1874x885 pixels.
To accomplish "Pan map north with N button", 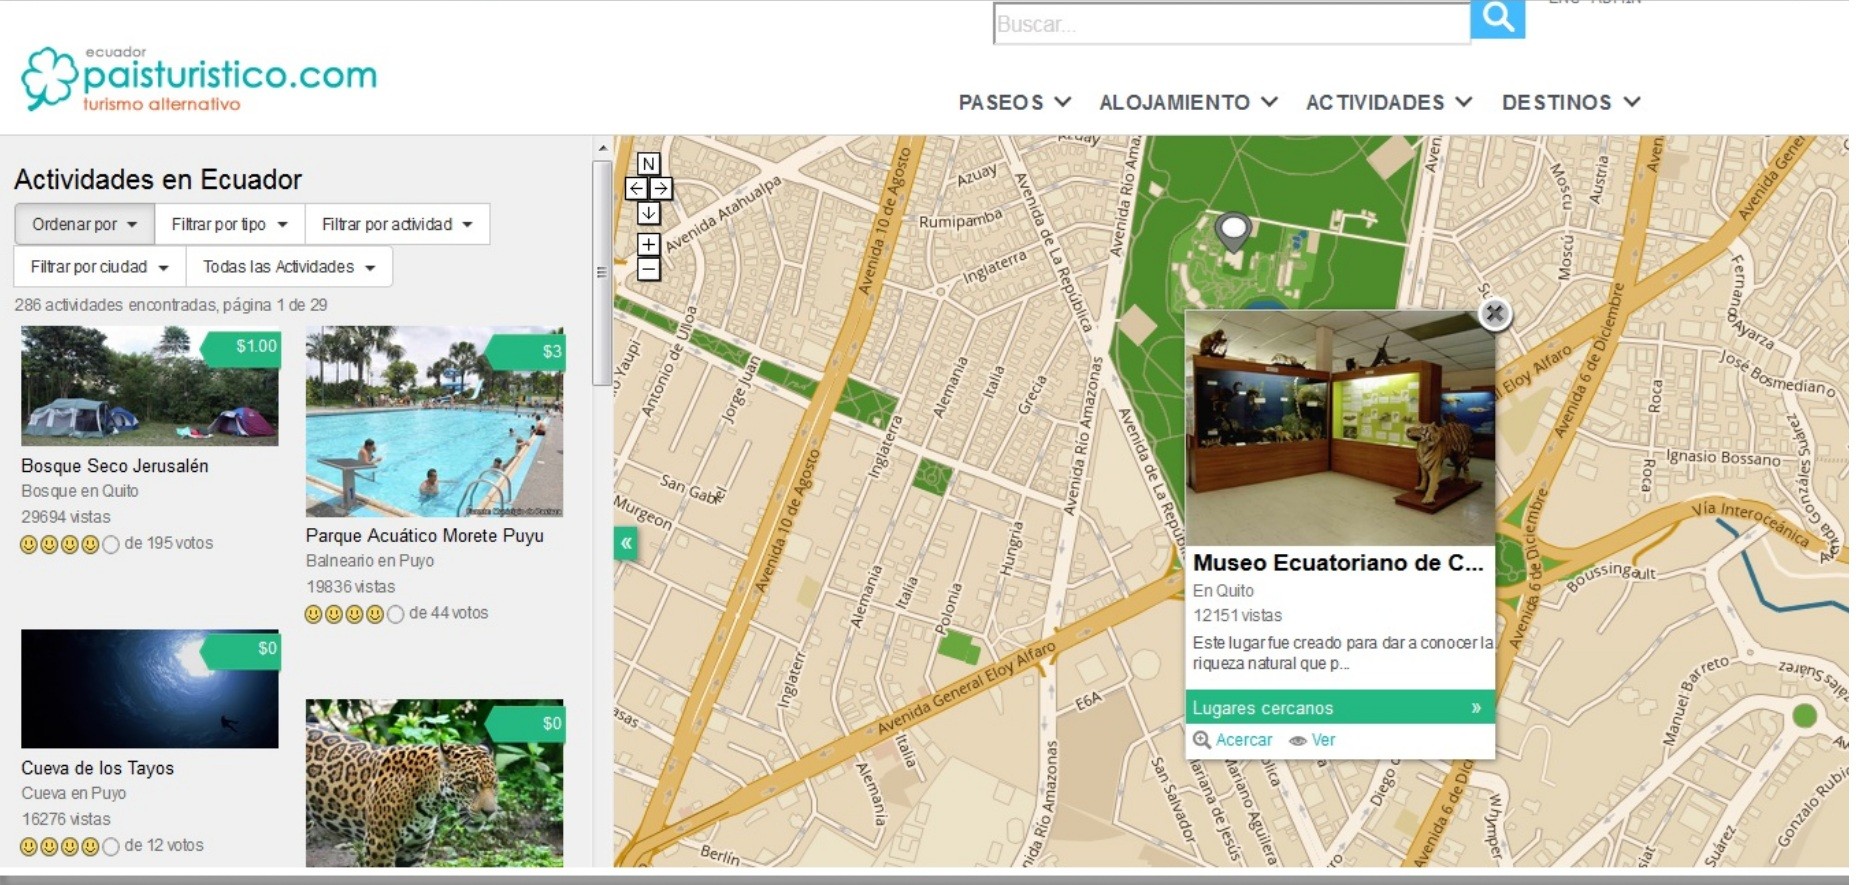I will coord(648,164).
